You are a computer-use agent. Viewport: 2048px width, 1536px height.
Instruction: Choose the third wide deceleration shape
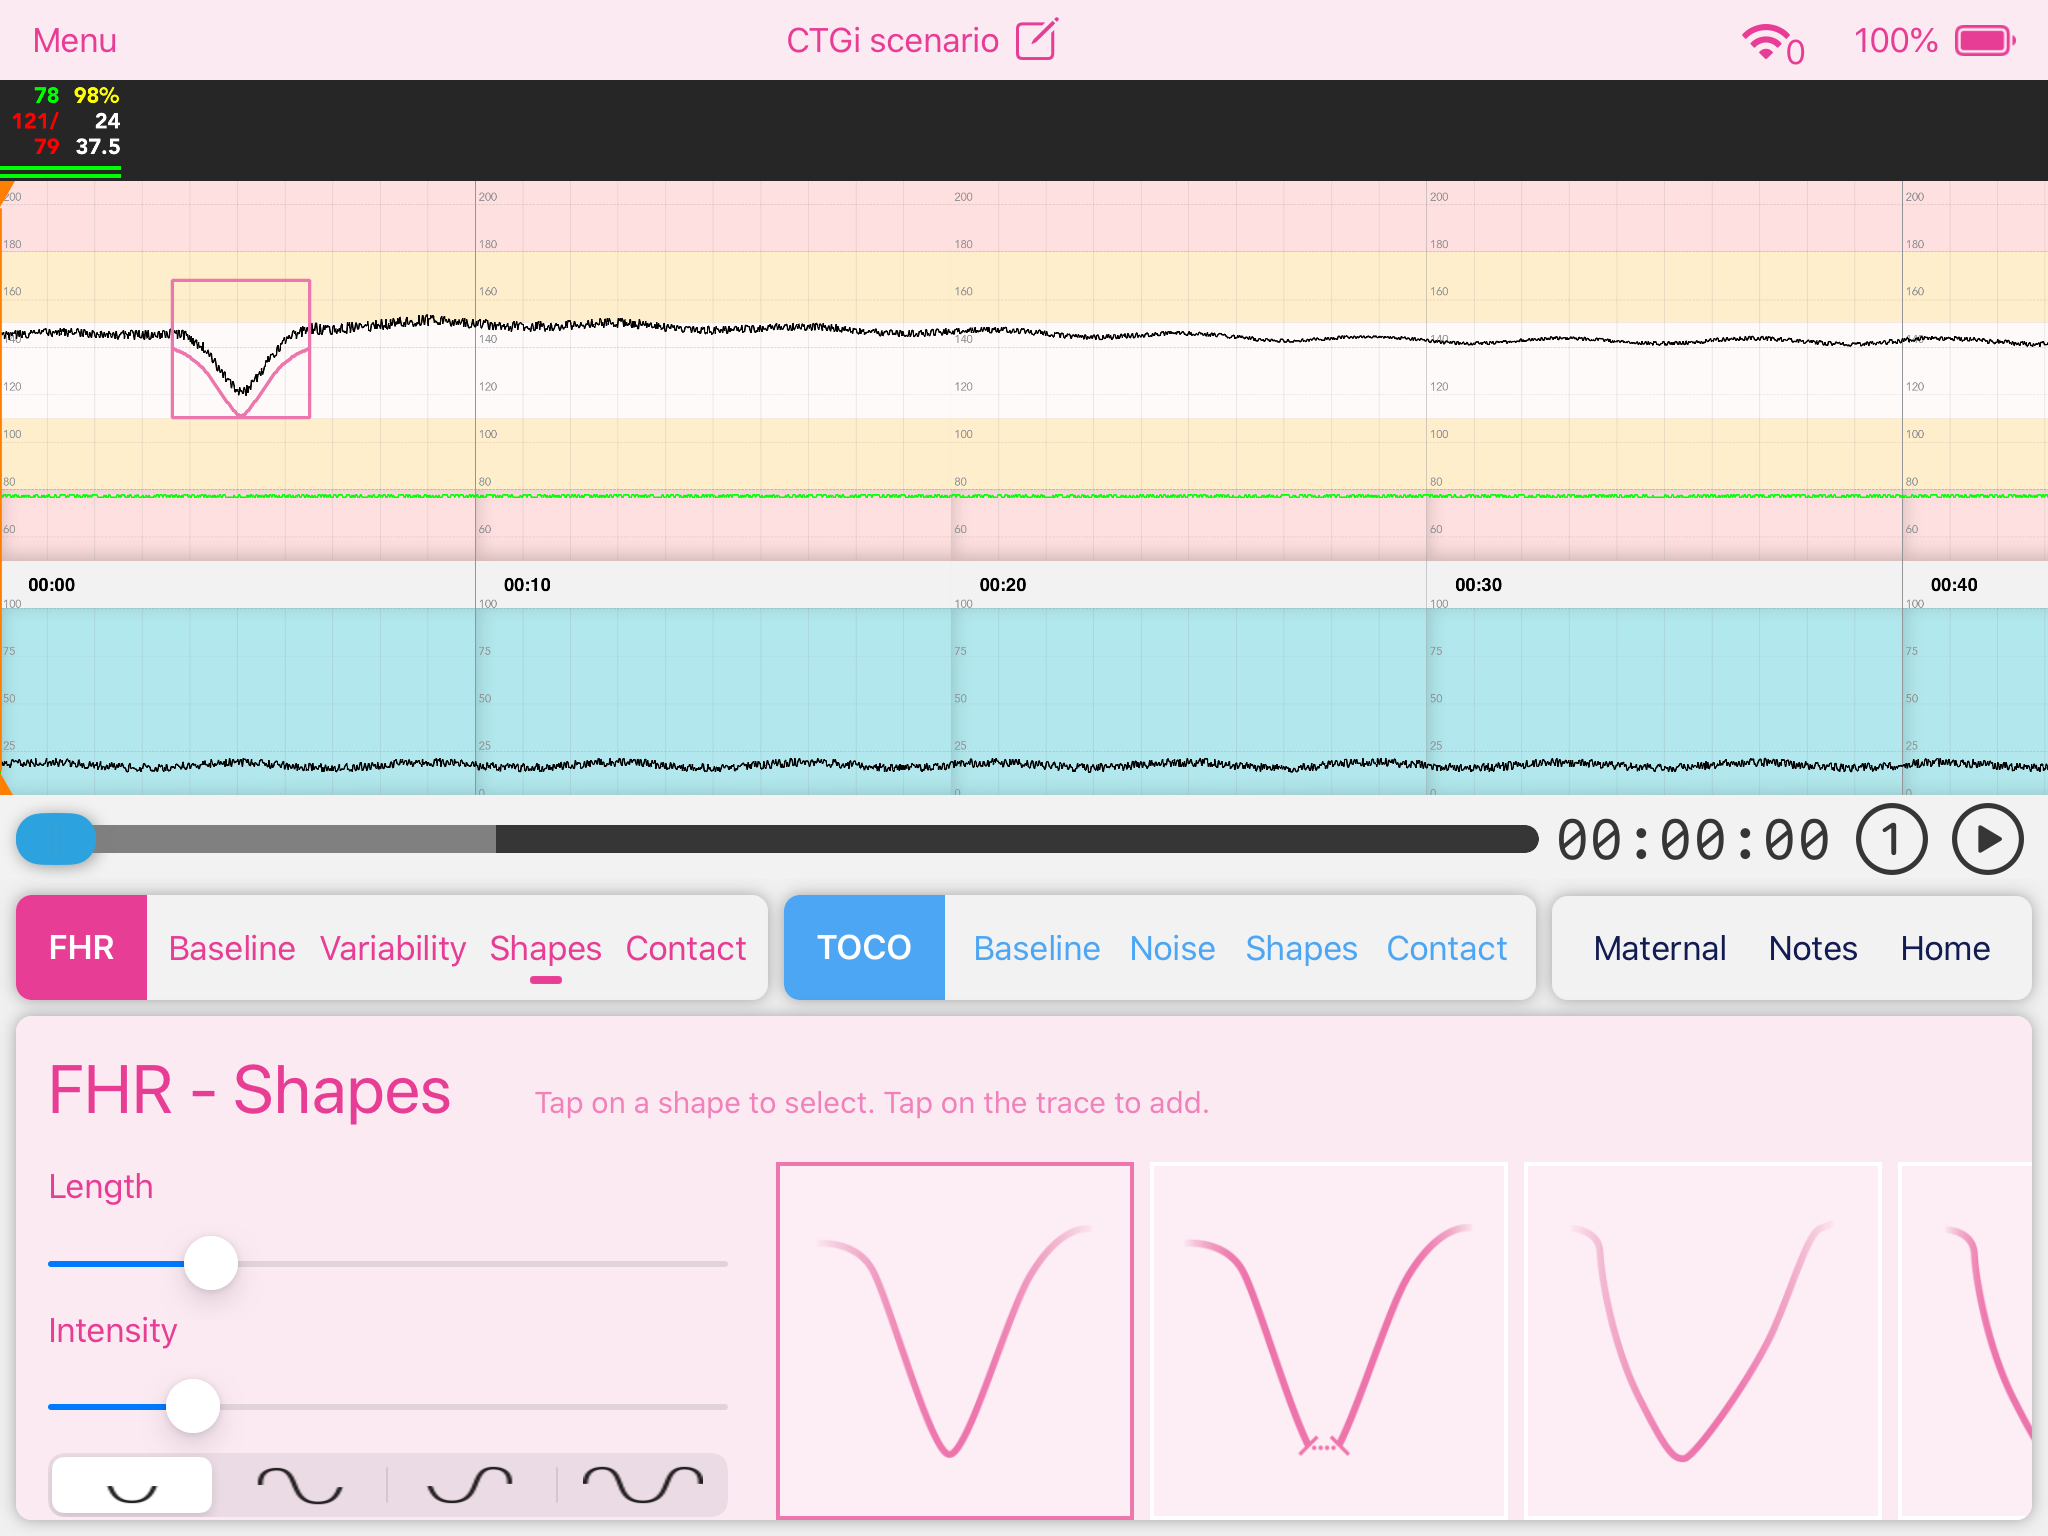pos(1702,1340)
